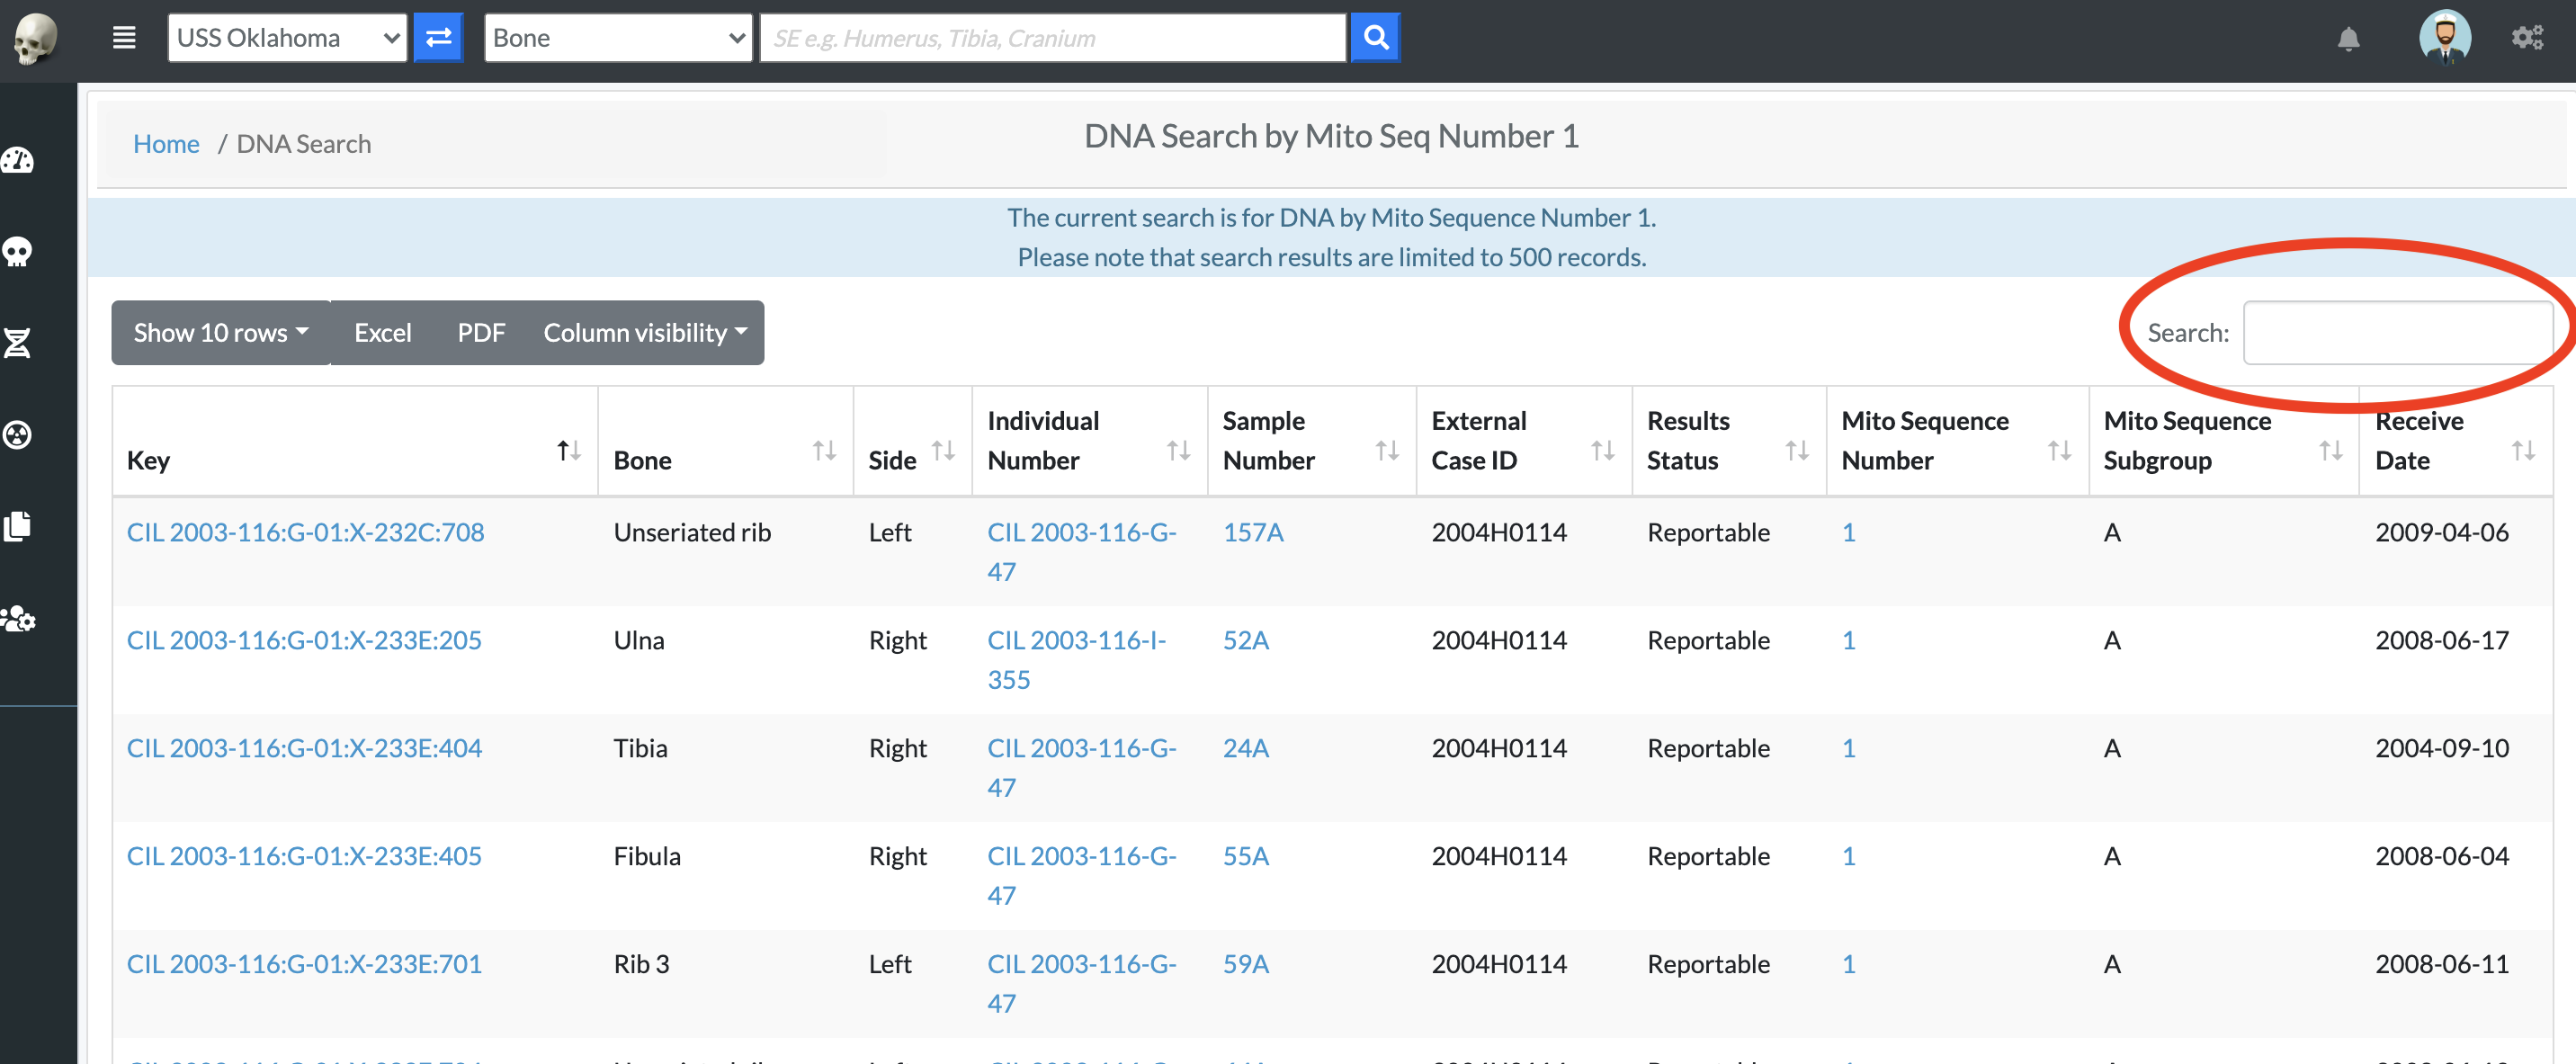2576x1064 pixels.
Task: Sort the table by Side column
Action: click(x=912, y=441)
